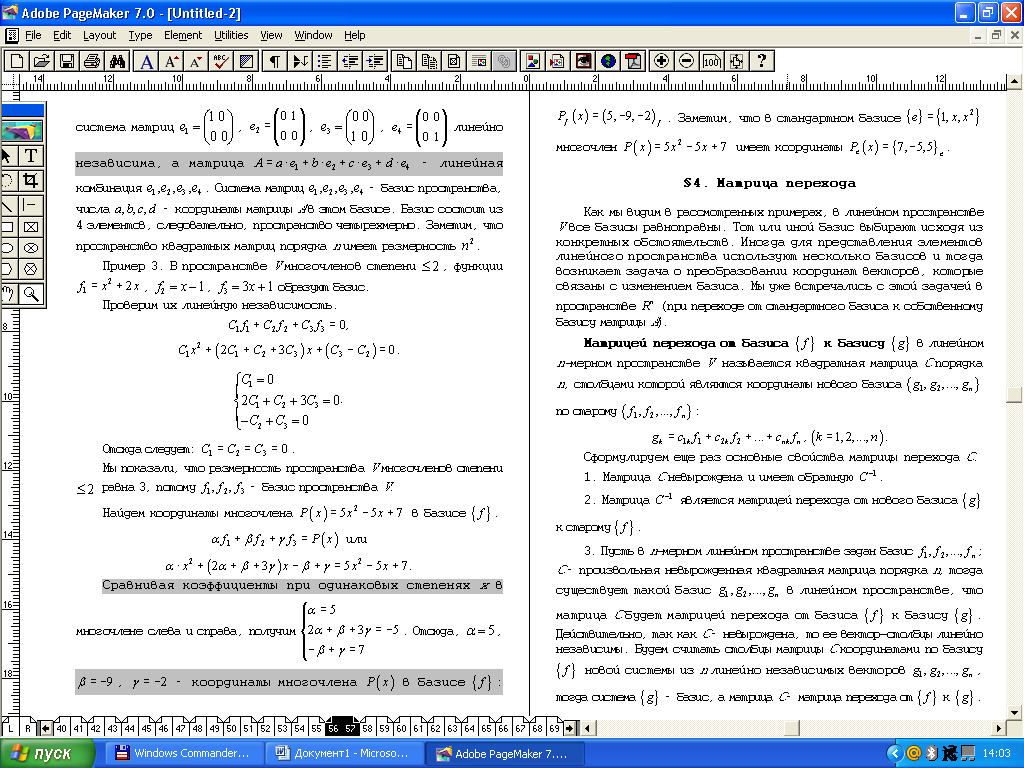Zoom out with the minus magnifier icon
1024x768 pixels.
click(x=686, y=61)
